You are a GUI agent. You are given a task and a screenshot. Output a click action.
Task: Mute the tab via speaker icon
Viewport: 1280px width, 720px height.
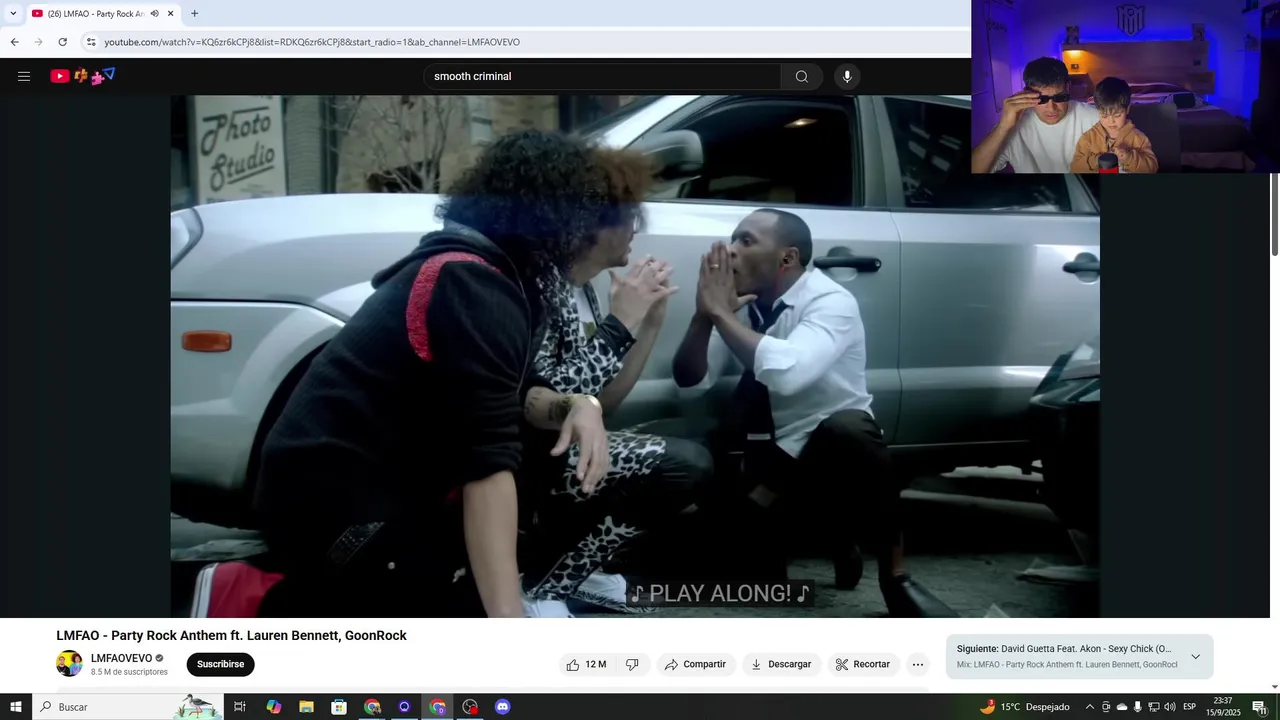click(x=154, y=13)
